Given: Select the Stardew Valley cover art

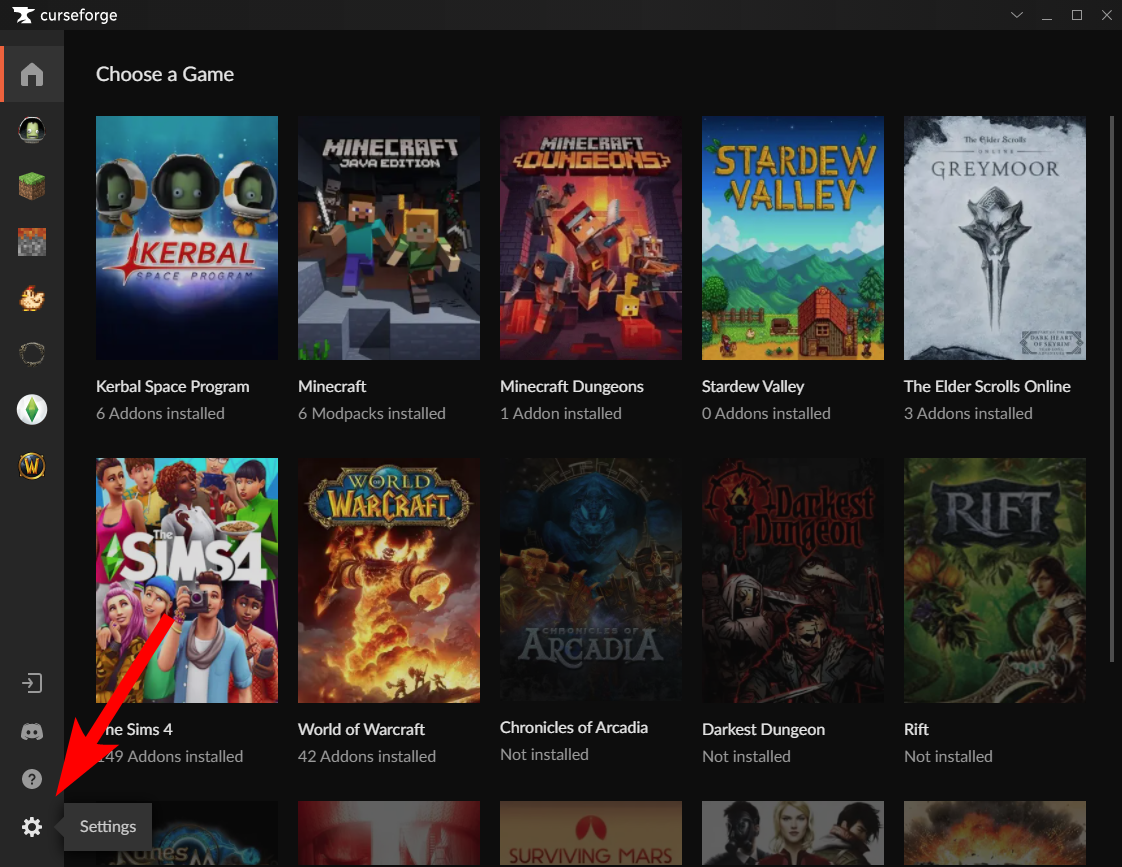Looking at the screenshot, I should (793, 237).
